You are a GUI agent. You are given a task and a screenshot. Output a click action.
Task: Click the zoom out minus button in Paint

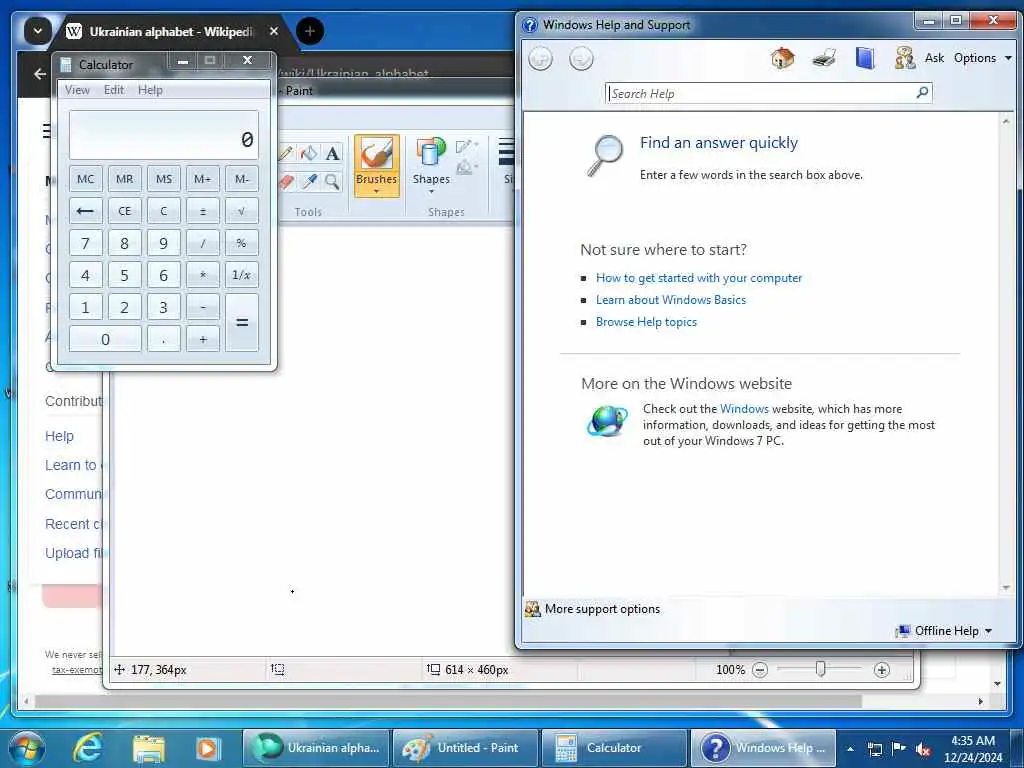pyautogui.click(x=760, y=669)
